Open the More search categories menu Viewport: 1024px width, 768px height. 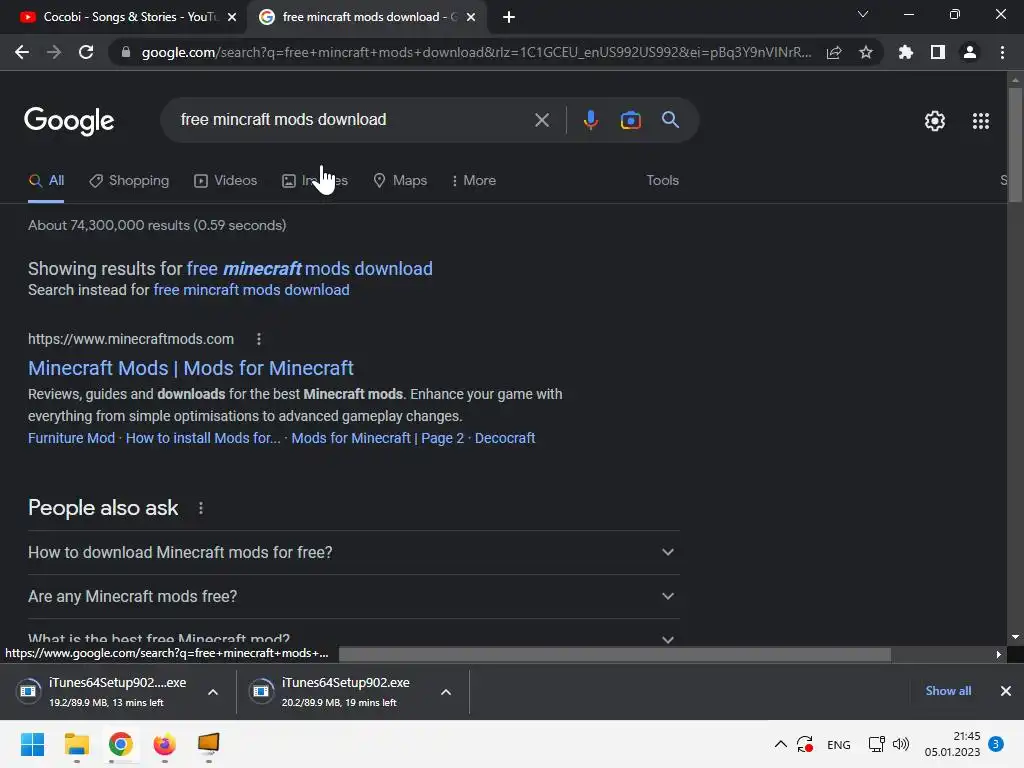point(474,180)
